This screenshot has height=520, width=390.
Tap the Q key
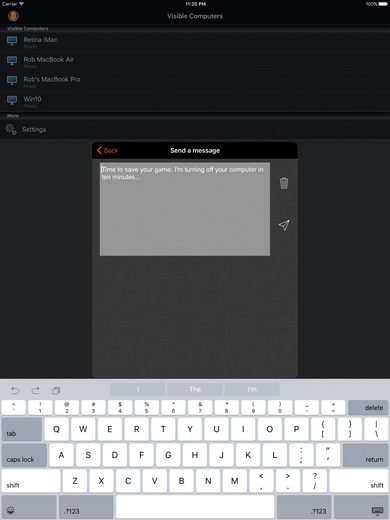point(57,429)
